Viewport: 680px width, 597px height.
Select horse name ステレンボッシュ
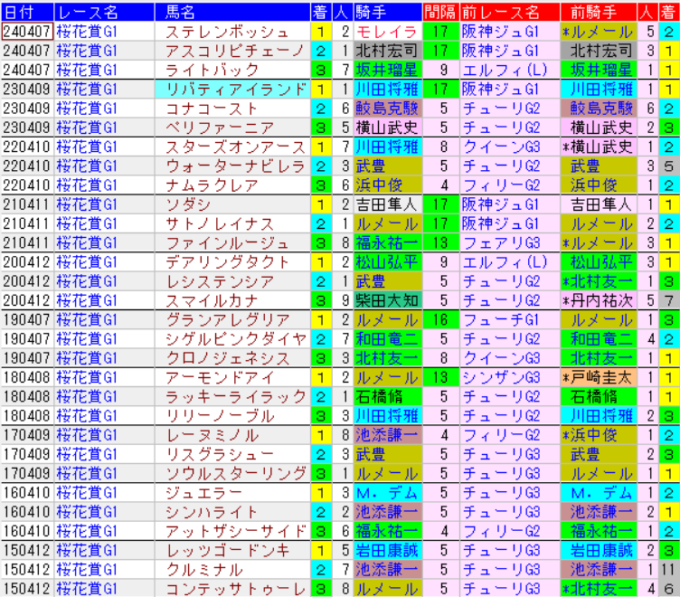pos(227,32)
